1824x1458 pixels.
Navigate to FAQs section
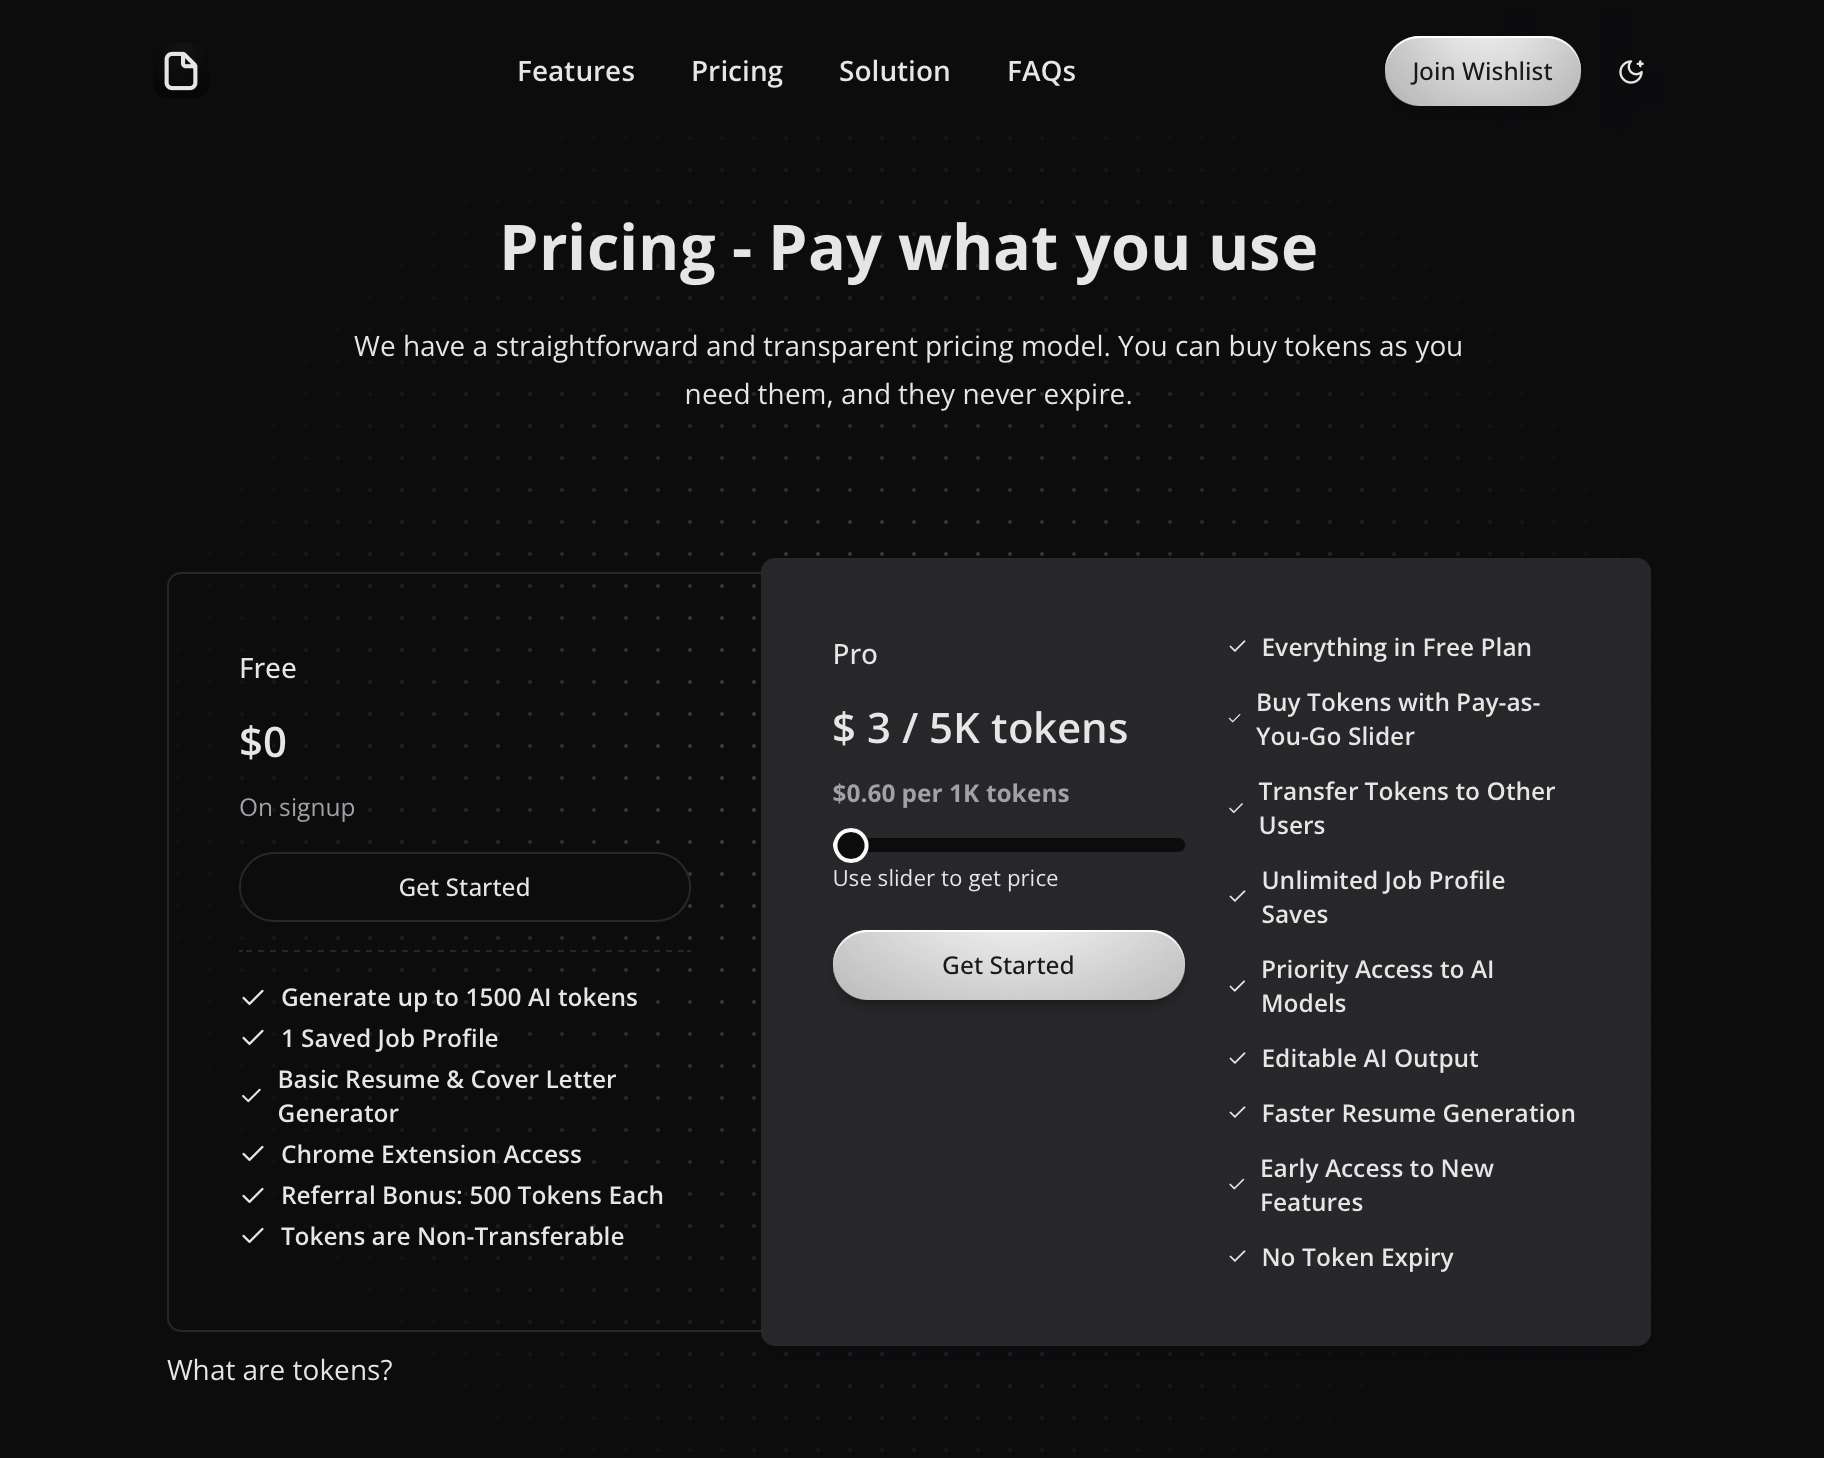1041,71
